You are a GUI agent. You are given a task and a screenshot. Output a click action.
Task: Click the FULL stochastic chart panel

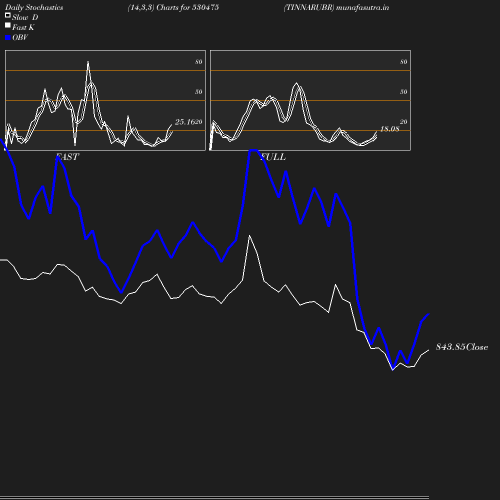click(310, 100)
